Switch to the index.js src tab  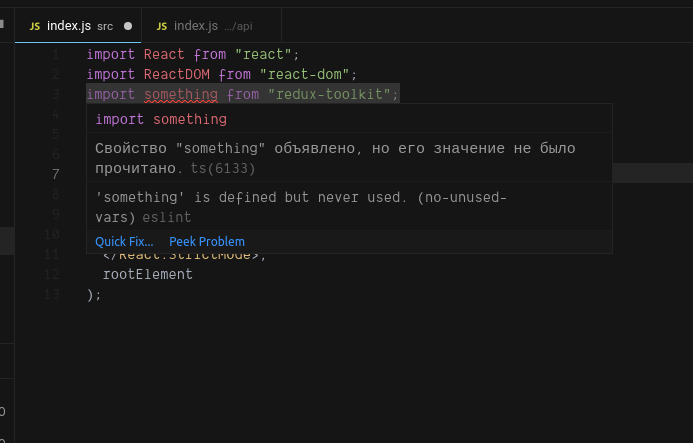pos(78,26)
